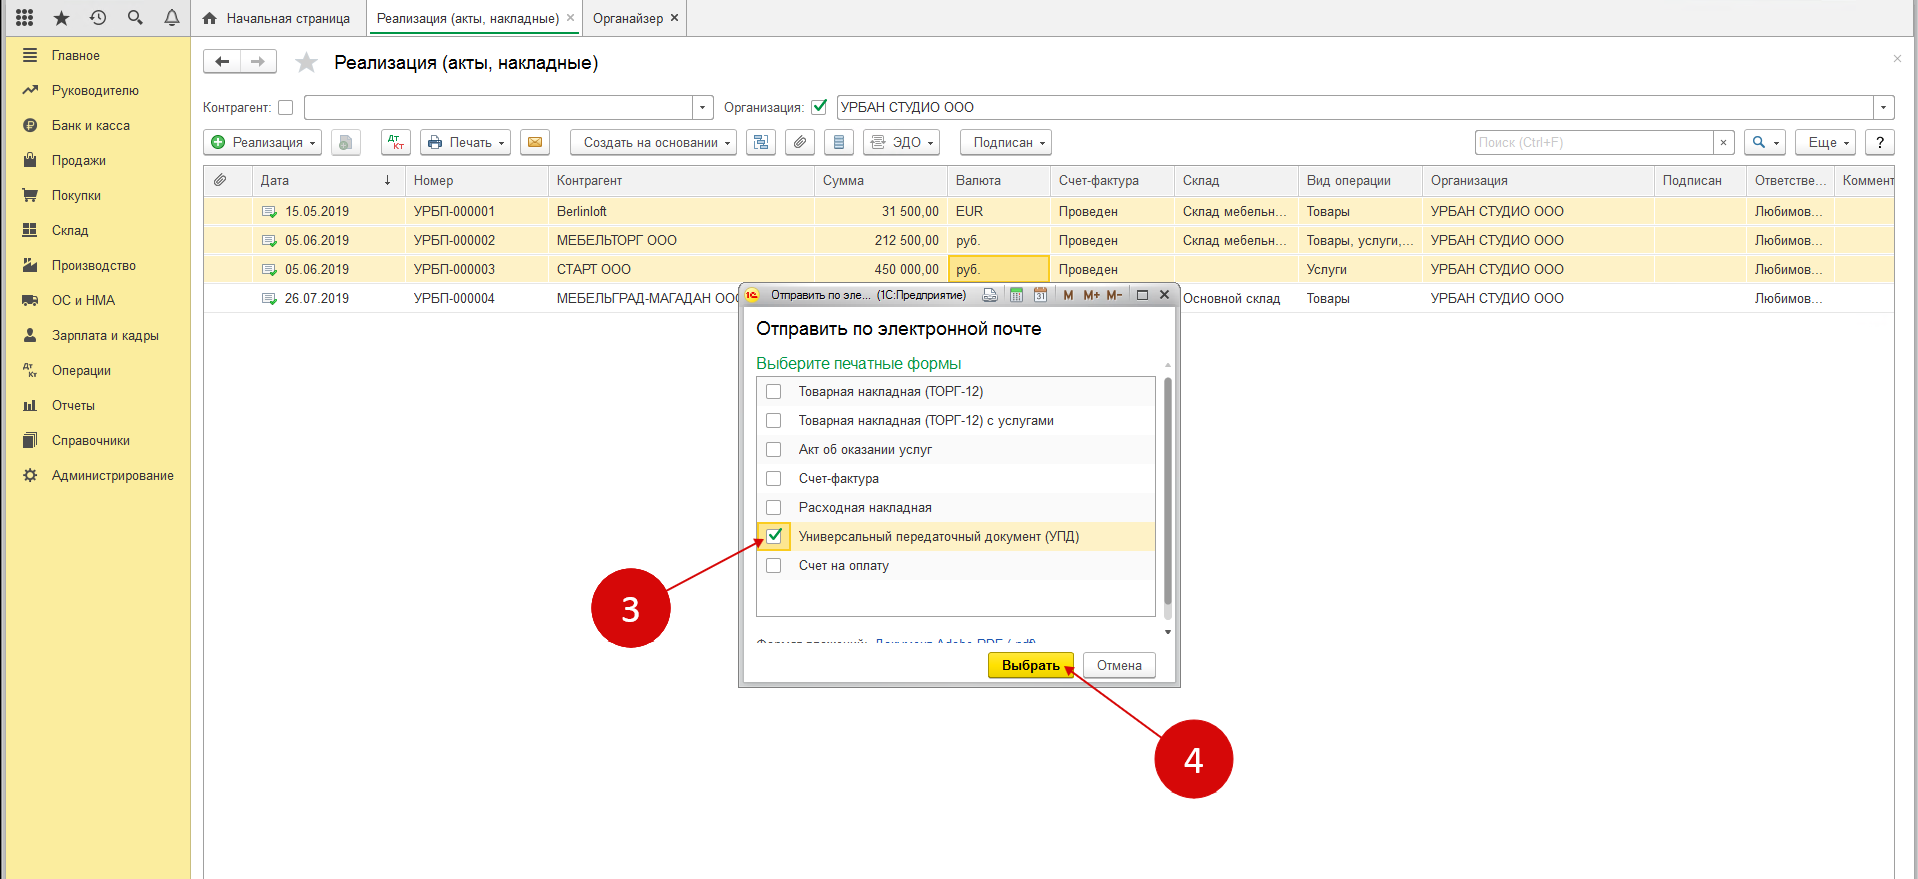Open Администрирование section
Screen dimensions: 1918x879
pos(113,475)
